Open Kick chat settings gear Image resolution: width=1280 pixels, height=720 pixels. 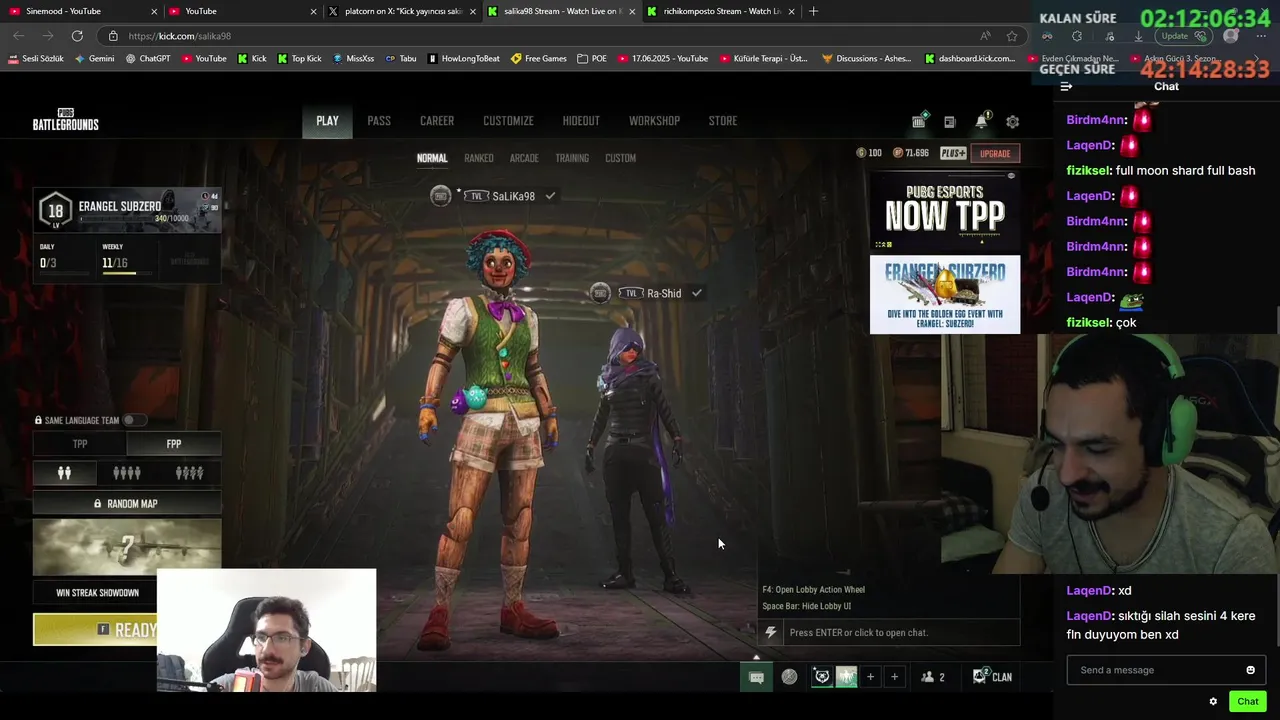[x=1213, y=701]
